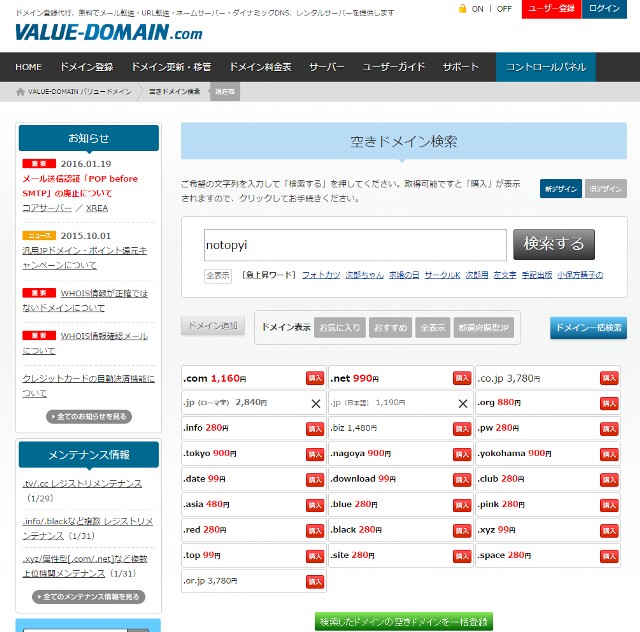This screenshot has height=632, width=640.
Task: Open ドメイン料金表 menu item
Action: click(260, 67)
